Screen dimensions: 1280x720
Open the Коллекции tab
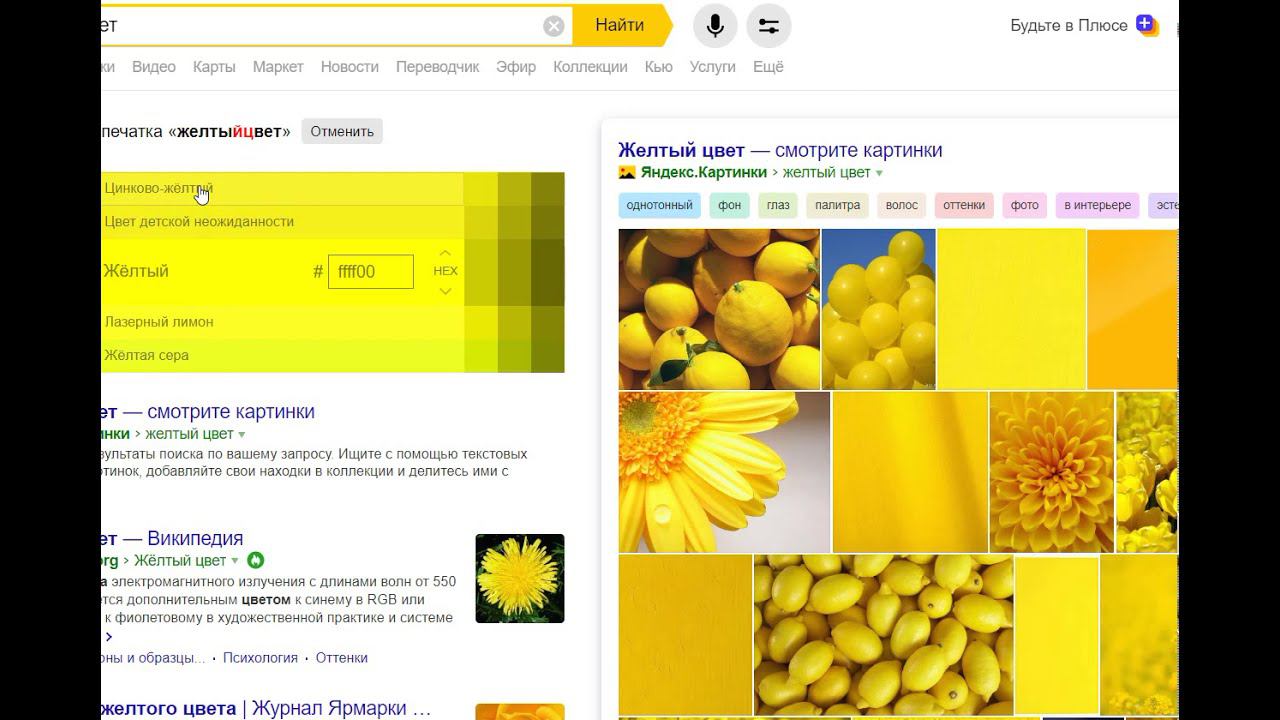pyautogui.click(x=590, y=67)
